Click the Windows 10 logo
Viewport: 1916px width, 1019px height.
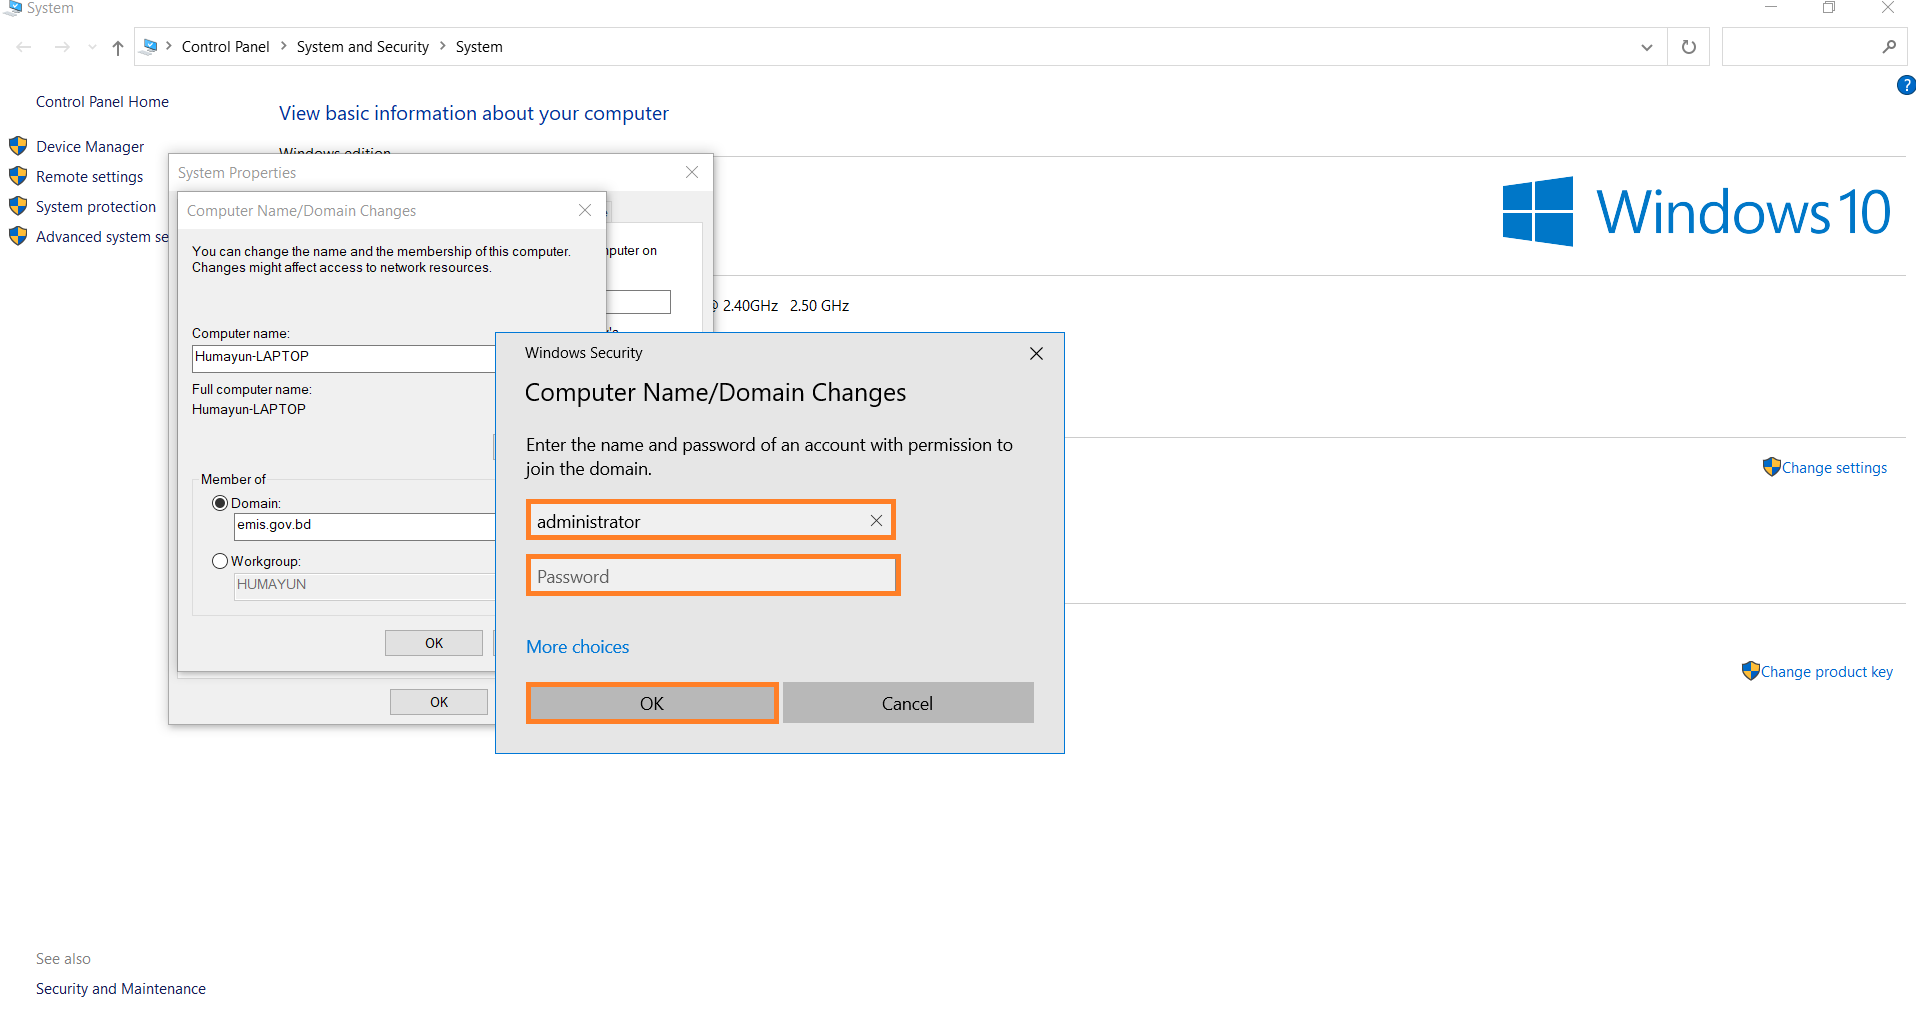(1696, 212)
